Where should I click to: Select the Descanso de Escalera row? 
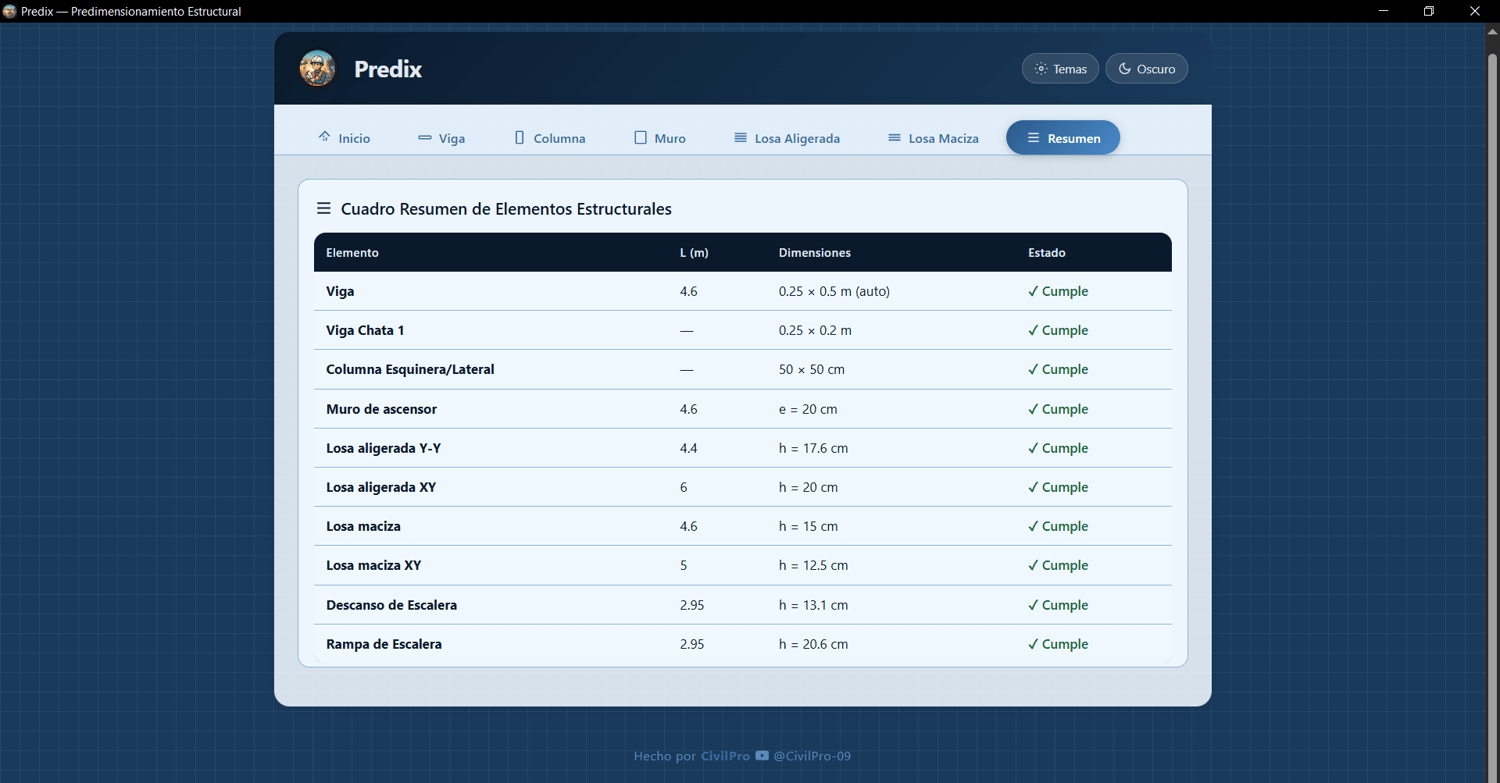(x=743, y=605)
